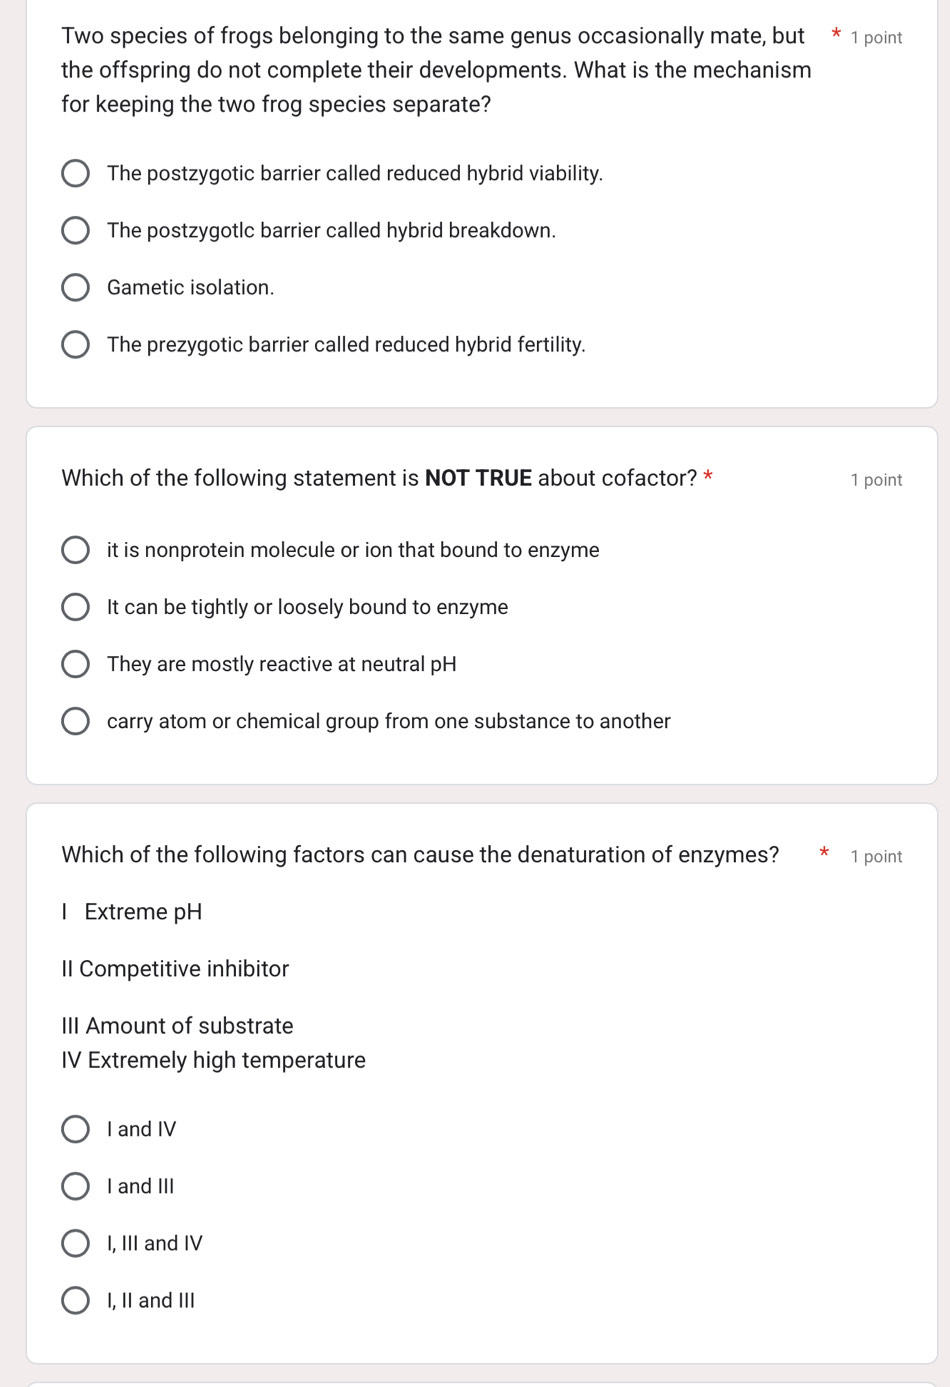
Task: Pick 'carry atom or chemical group' option
Action: pyautogui.click(x=76, y=721)
